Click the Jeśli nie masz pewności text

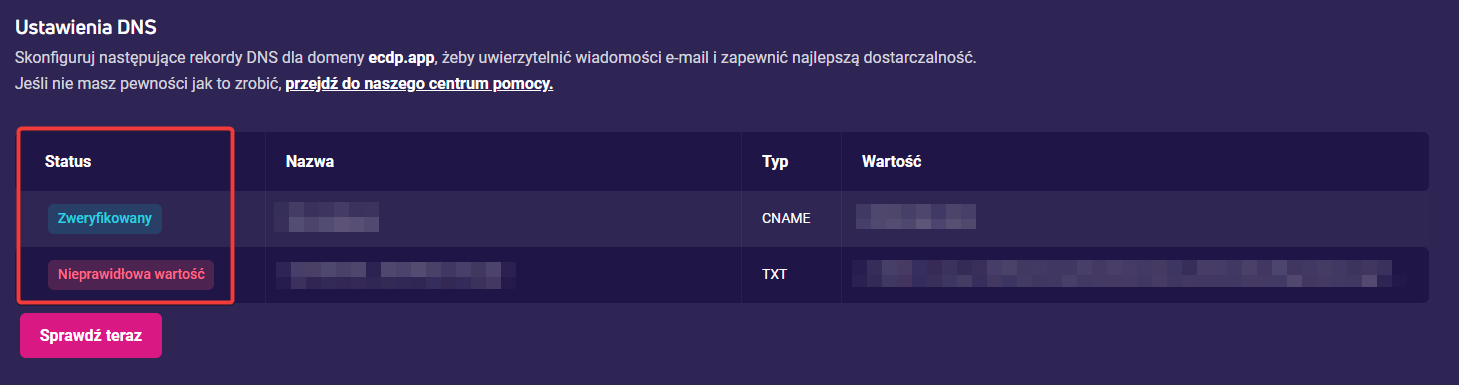(x=148, y=84)
